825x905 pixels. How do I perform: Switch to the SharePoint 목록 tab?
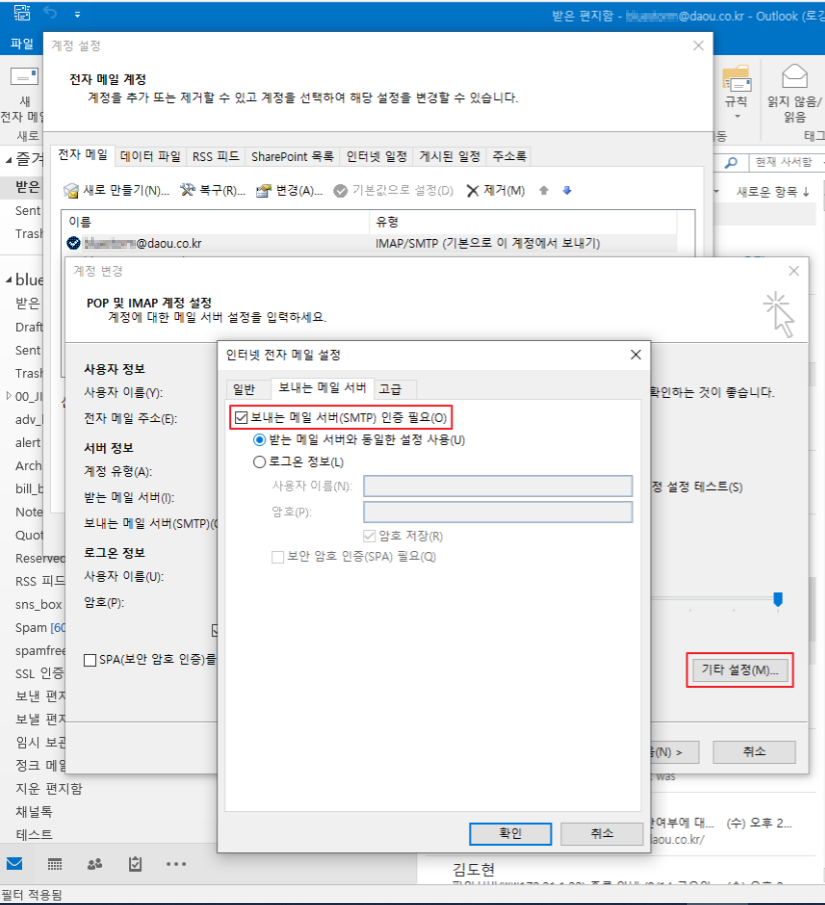point(292,156)
